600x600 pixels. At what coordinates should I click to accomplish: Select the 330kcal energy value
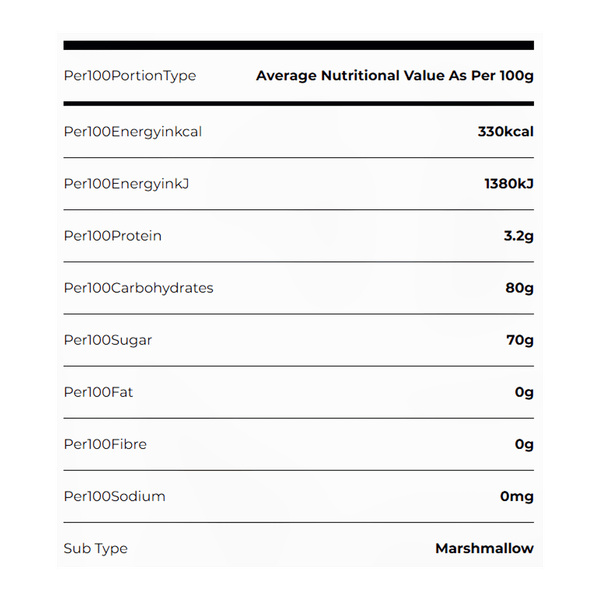coord(506,132)
